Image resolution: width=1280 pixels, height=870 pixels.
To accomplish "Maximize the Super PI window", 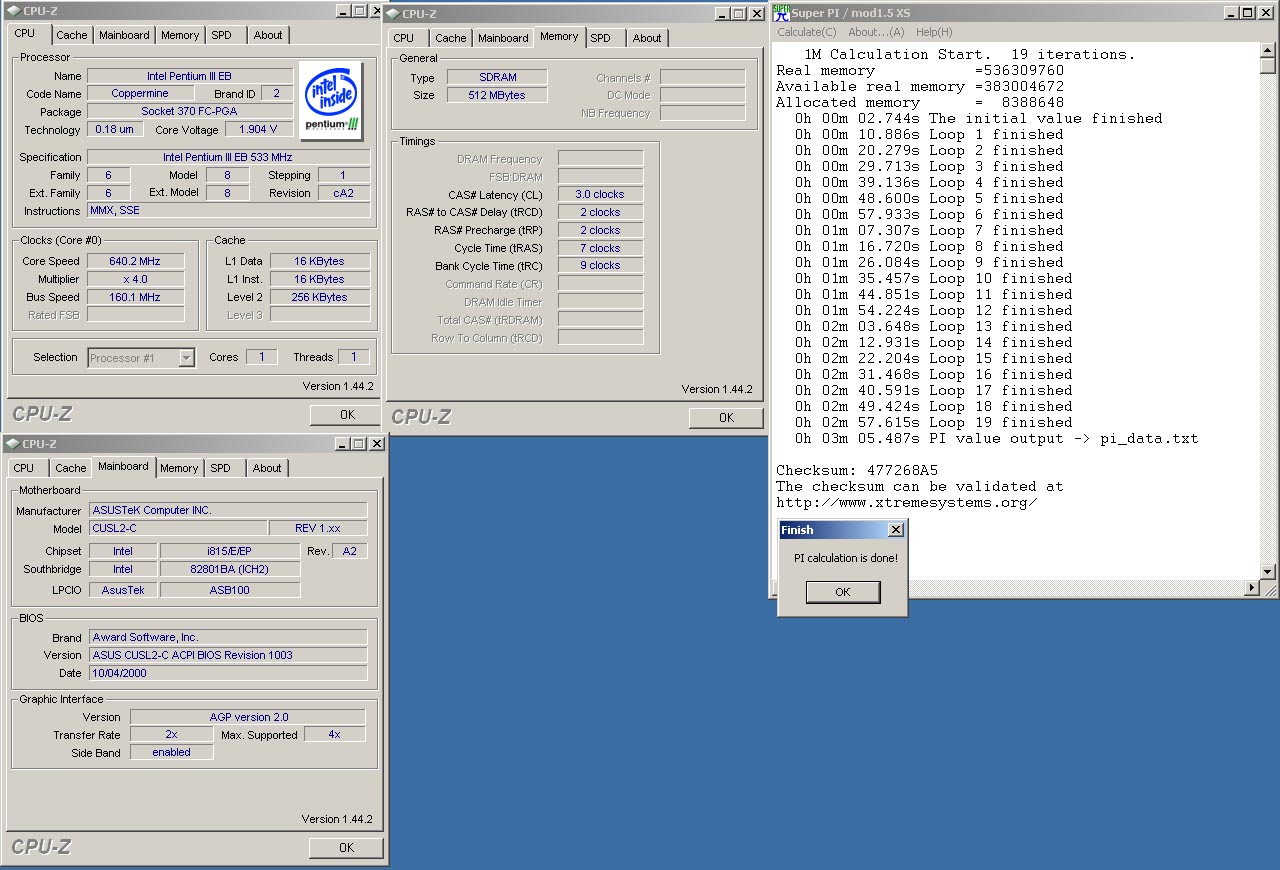I will pyautogui.click(x=1248, y=13).
